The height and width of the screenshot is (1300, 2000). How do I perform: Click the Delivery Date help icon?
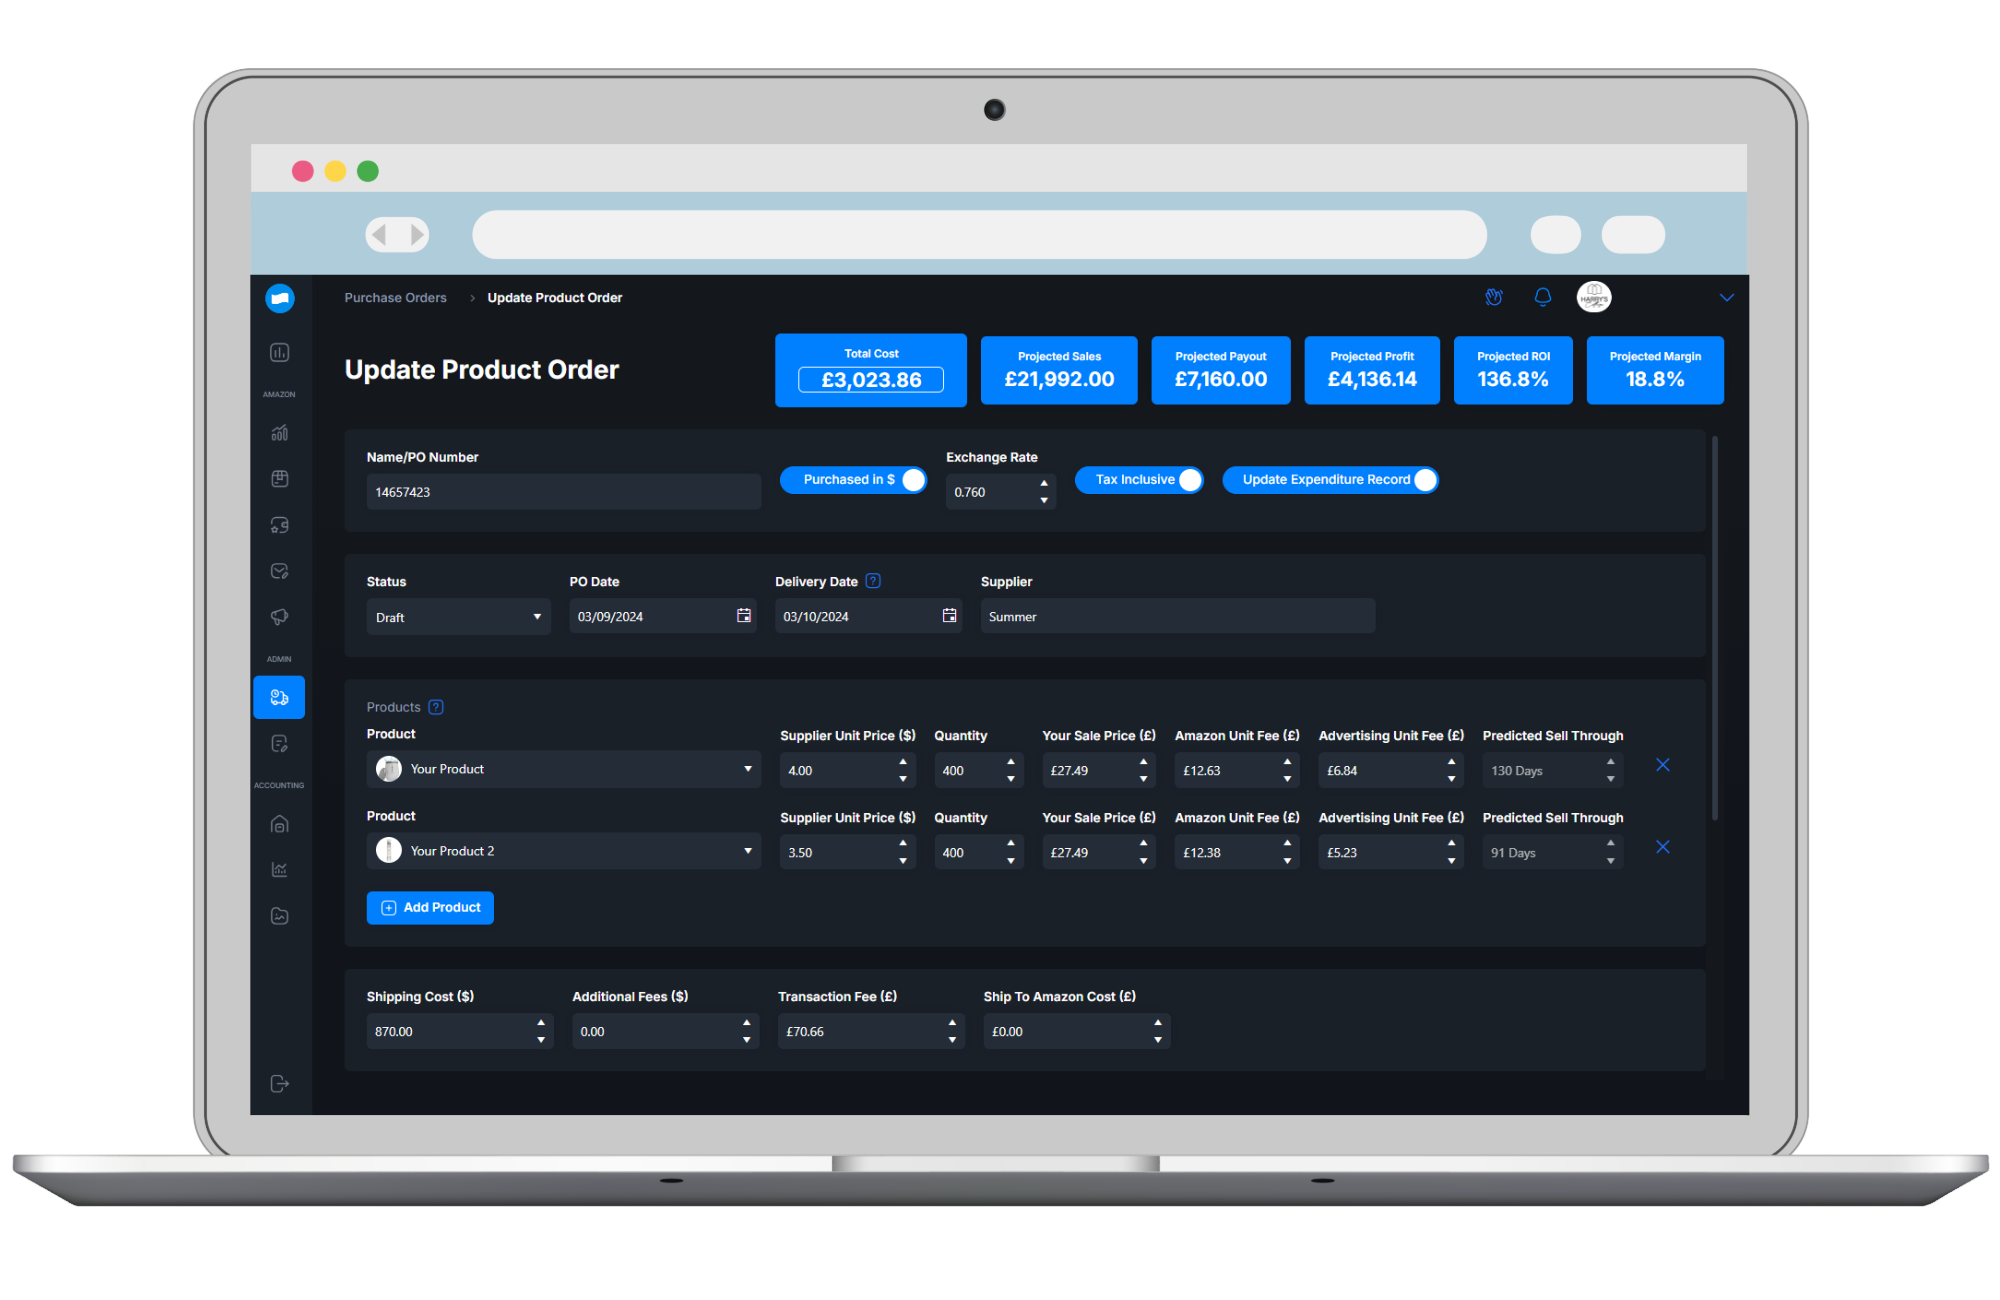[873, 581]
